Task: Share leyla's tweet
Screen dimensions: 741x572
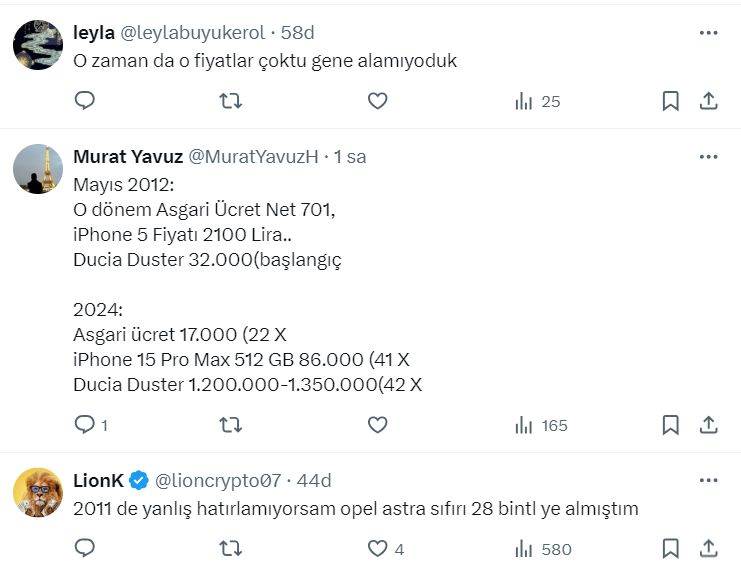Action: coord(708,101)
